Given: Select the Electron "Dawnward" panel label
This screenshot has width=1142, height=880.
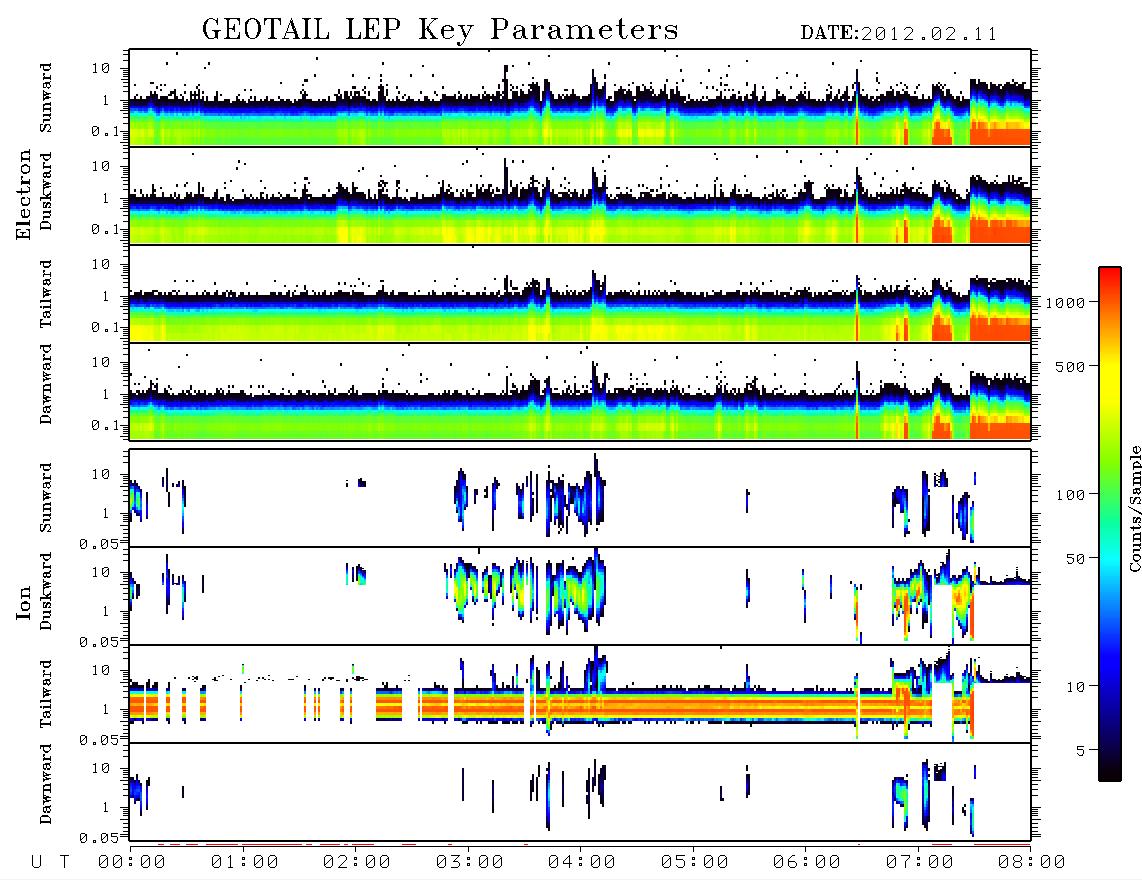Looking at the screenshot, I should (x=45, y=384).
